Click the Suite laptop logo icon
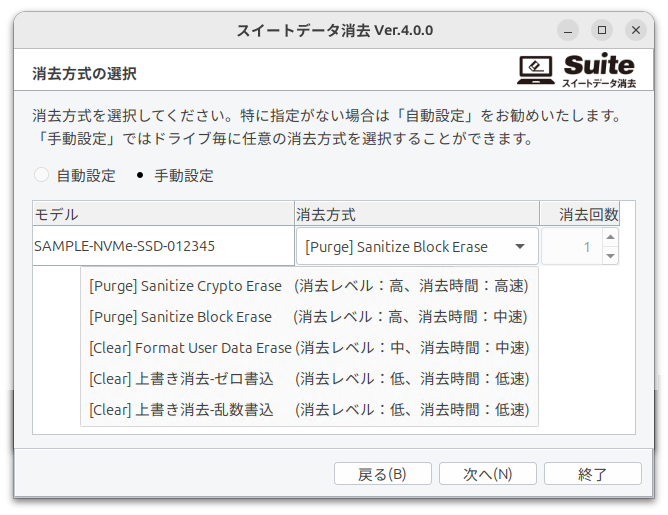Viewport: 668px width, 515px height. pos(538,69)
